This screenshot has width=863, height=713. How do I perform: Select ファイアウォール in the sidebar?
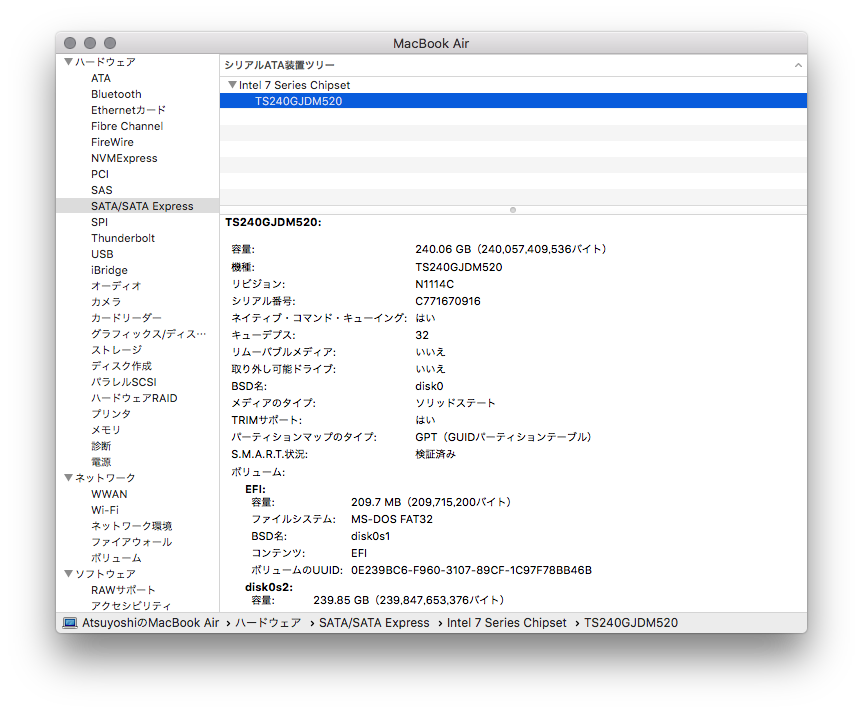pyautogui.click(x=132, y=542)
